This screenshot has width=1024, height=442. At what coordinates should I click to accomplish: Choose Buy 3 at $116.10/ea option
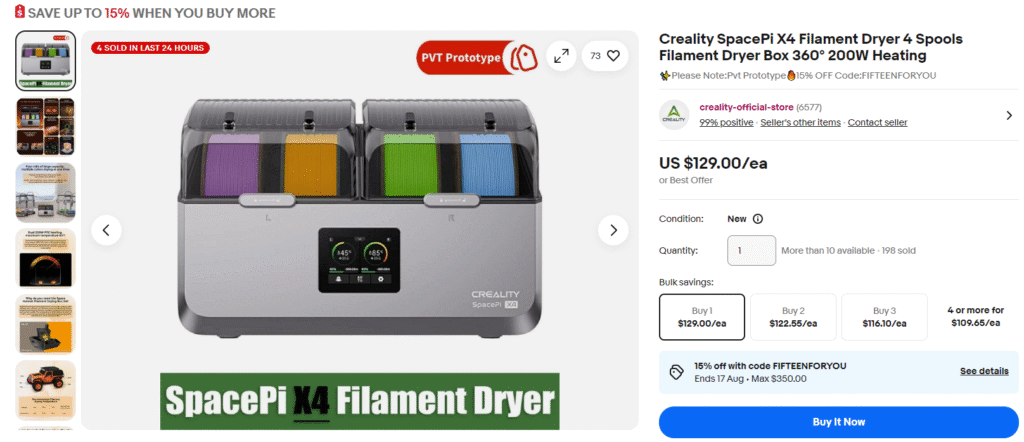tap(884, 317)
